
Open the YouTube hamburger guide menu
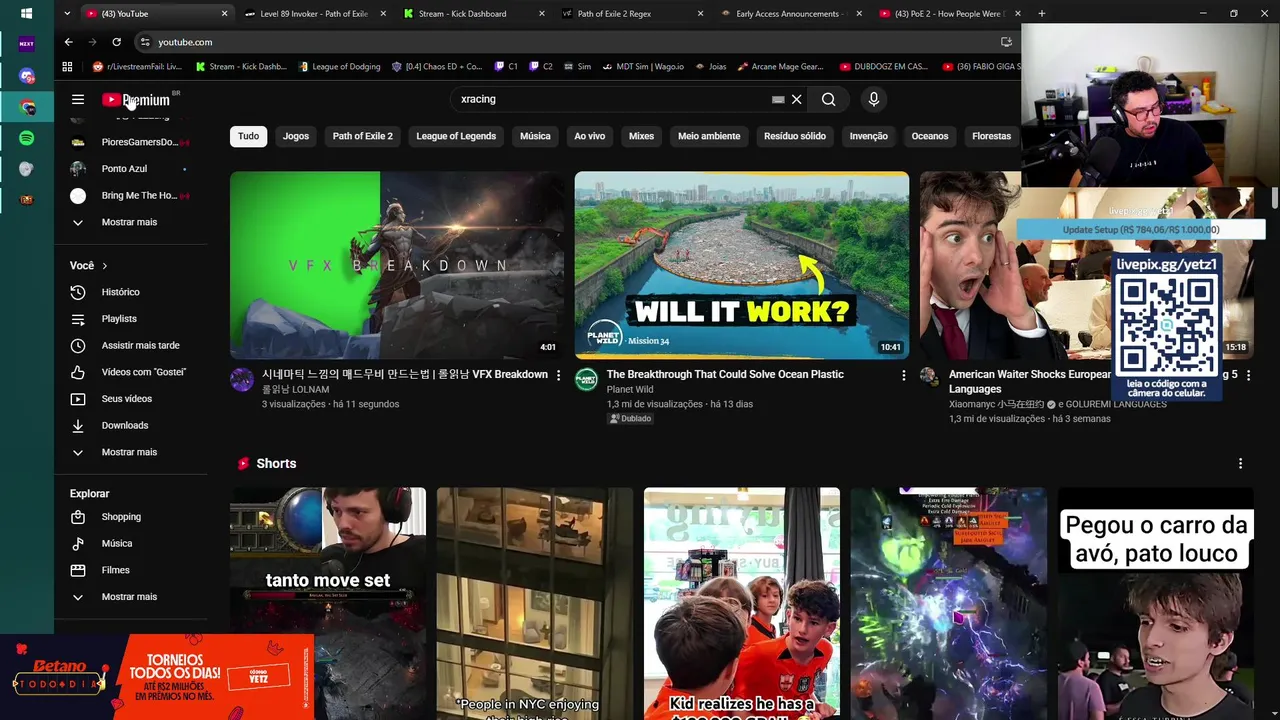(x=78, y=99)
